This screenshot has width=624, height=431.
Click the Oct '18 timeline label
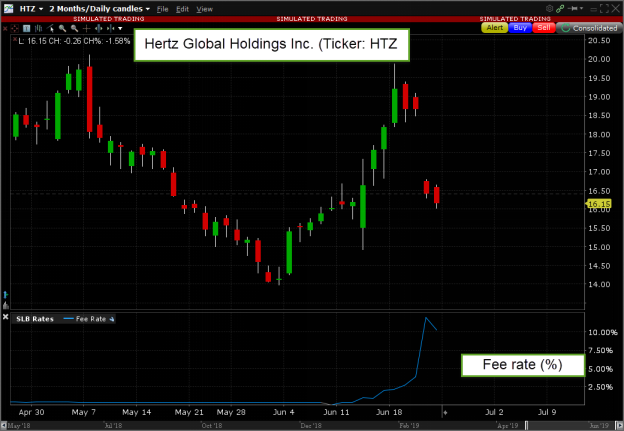[x=212, y=425]
